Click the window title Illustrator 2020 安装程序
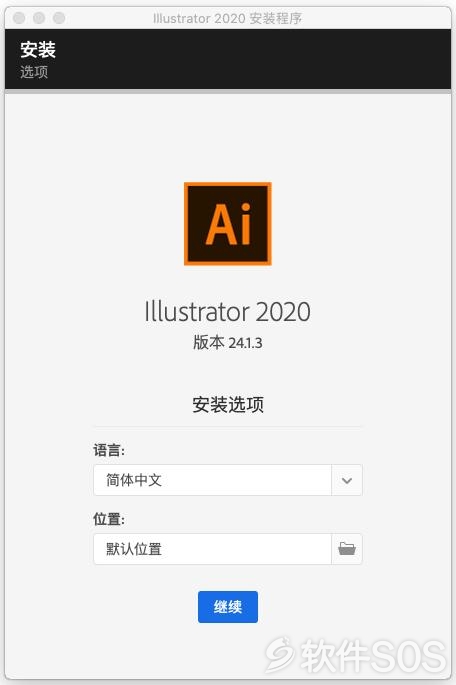The width and height of the screenshot is (456, 685). [228, 18]
